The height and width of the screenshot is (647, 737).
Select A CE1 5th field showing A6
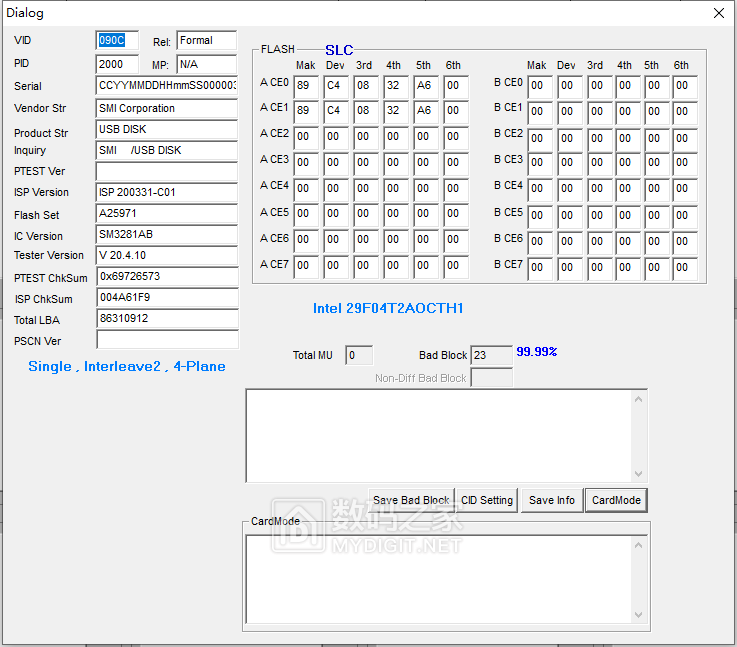pyautogui.click(x=425, y=111)
